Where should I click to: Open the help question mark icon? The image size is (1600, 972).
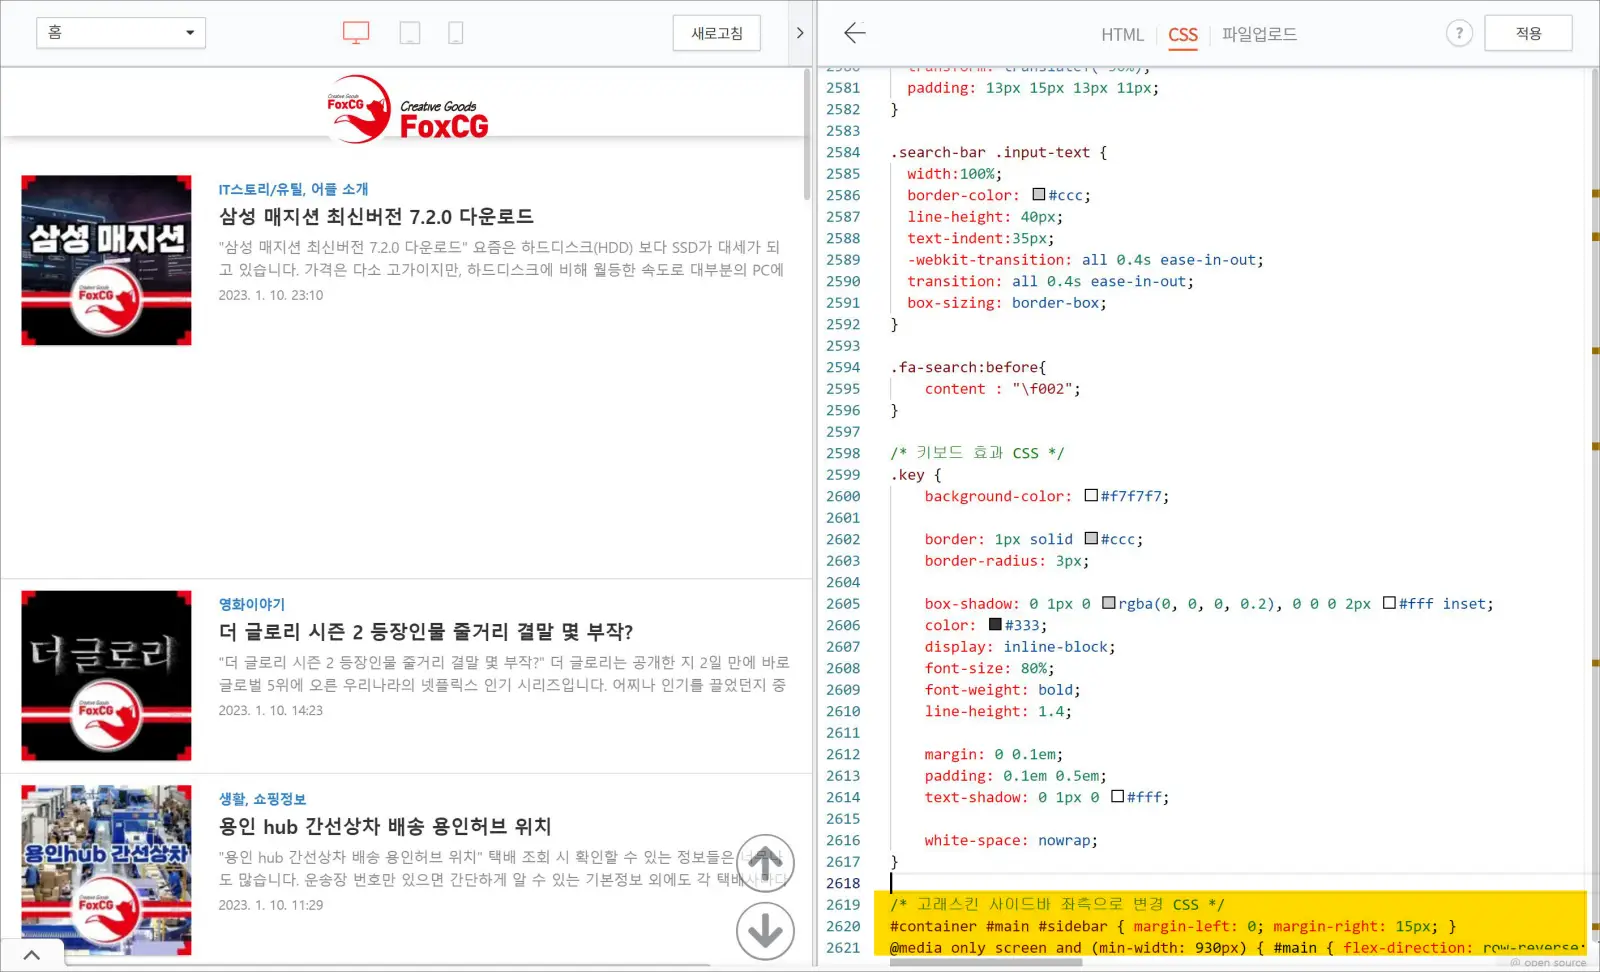pos(1459,33)
